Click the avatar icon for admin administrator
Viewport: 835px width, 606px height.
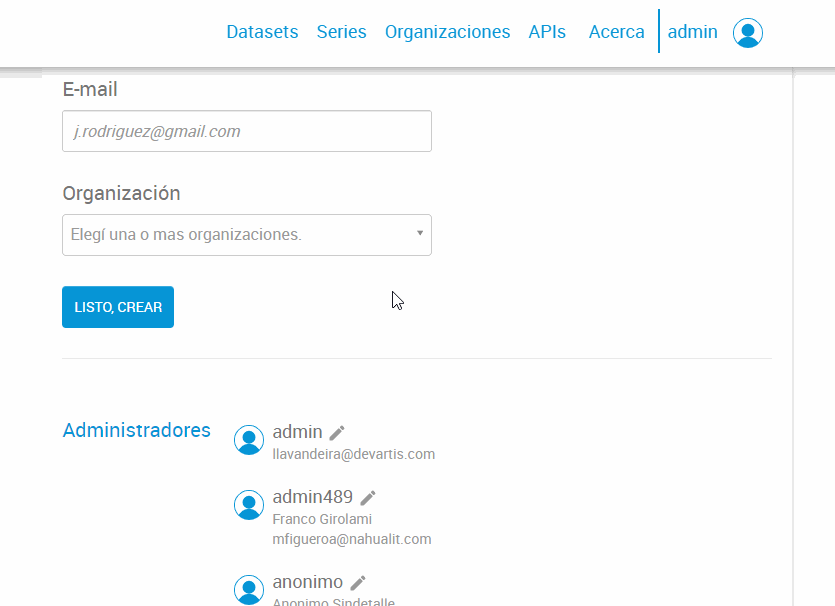pos(248,440)
